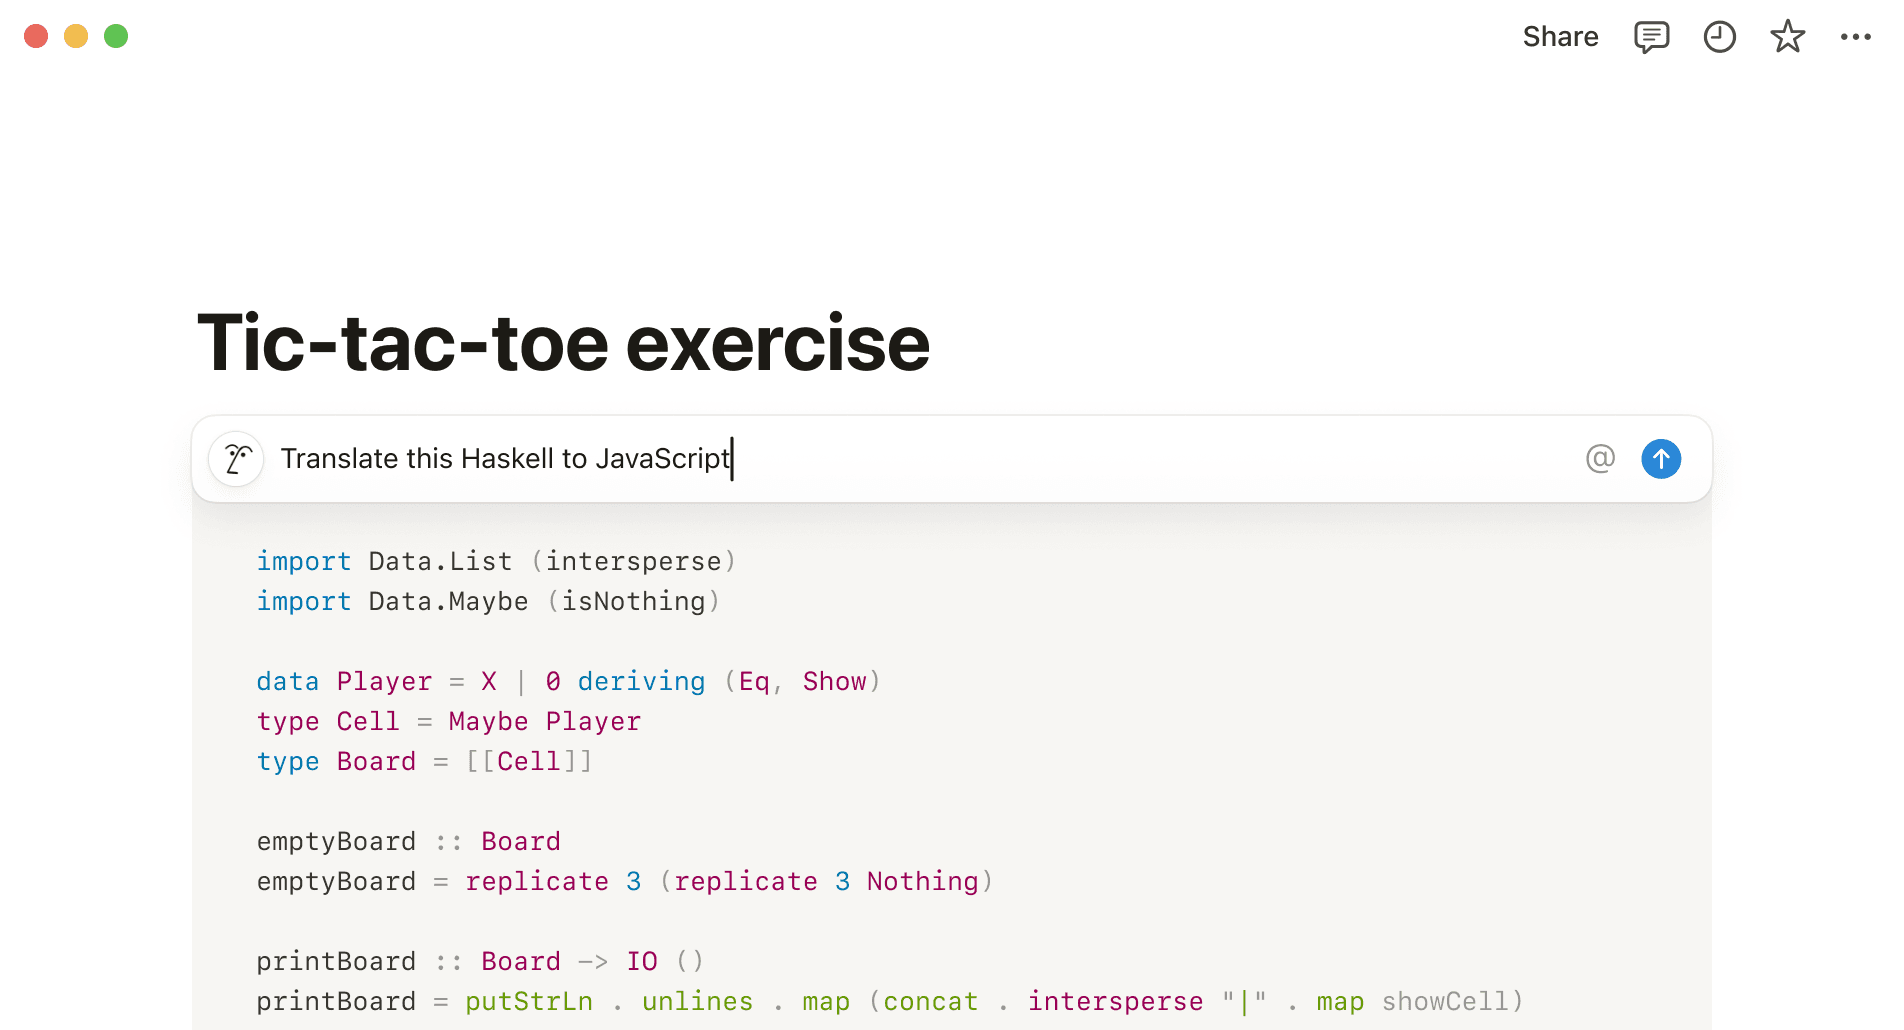The height and width of the screenshot is (1030, 1904).
Task: Click the AI assistant avatar icon
Action: click(237, 459)
